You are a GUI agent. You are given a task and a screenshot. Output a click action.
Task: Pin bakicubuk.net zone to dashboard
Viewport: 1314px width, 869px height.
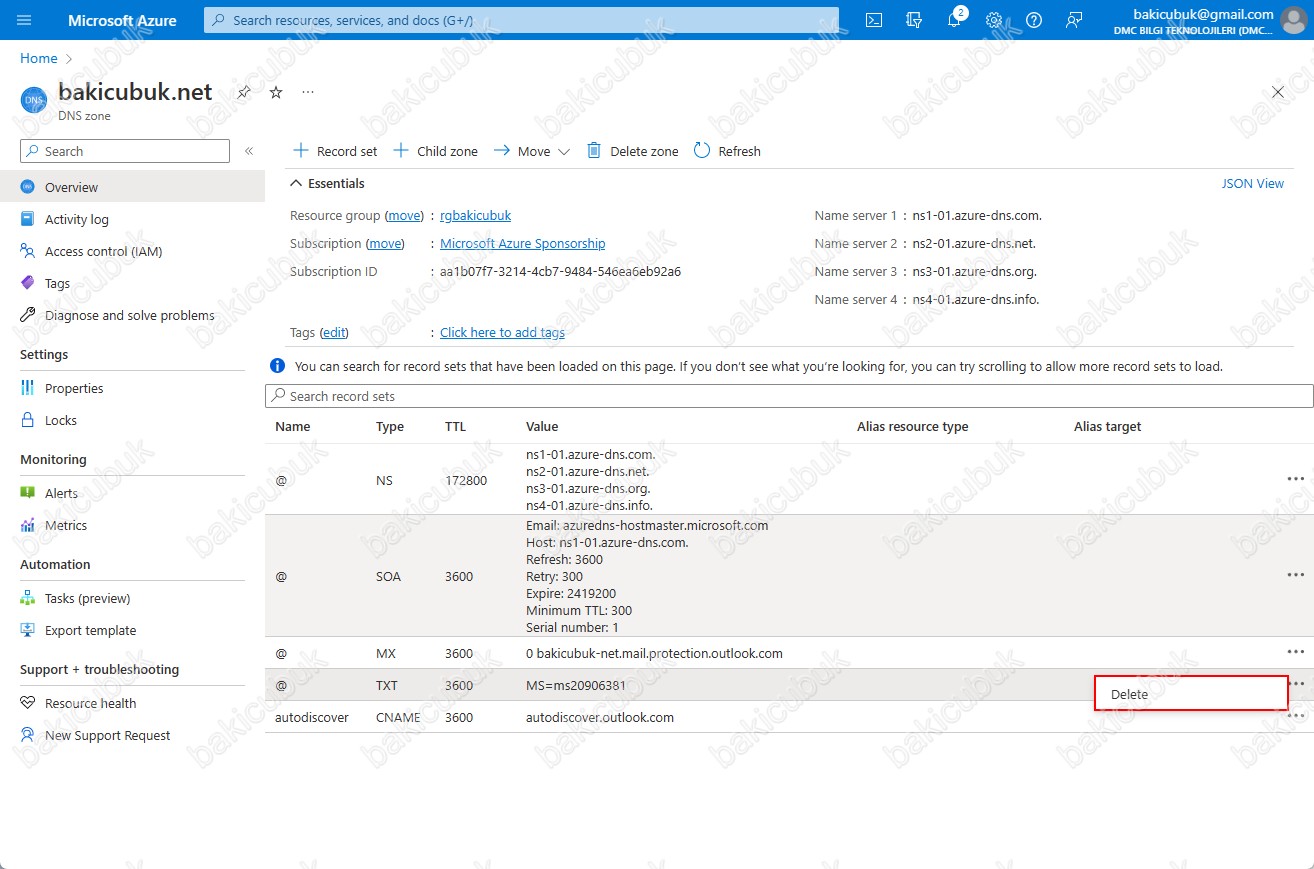tap(244, 92)
